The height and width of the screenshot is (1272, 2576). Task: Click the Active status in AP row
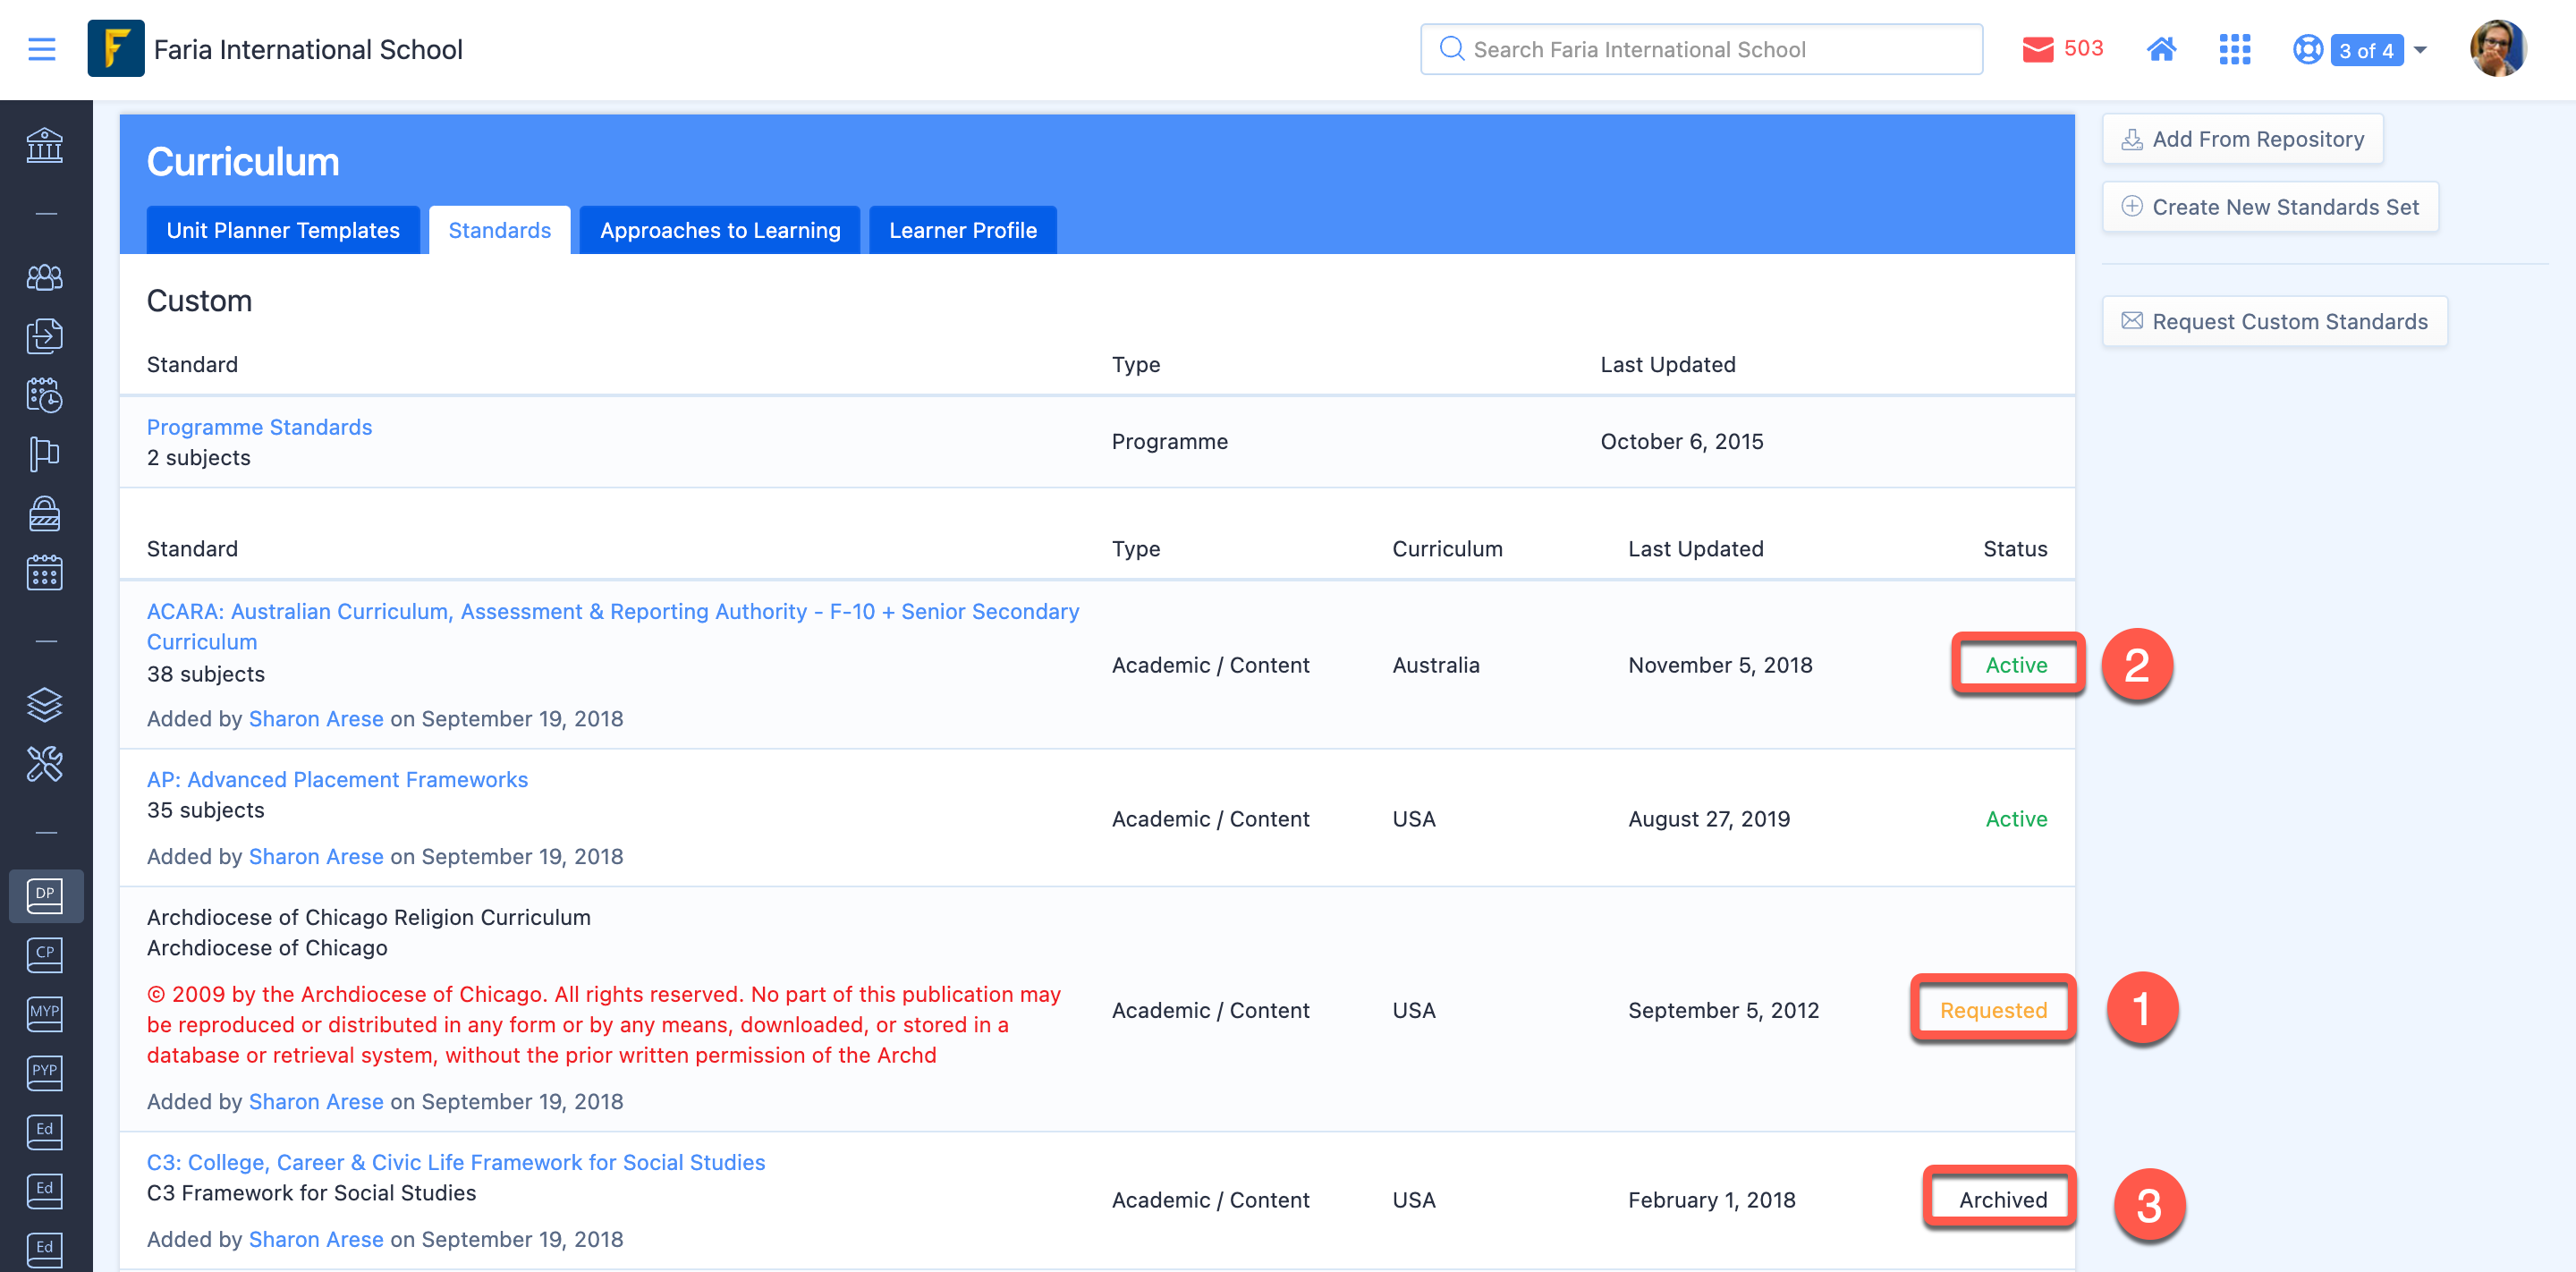[2016, 819]
